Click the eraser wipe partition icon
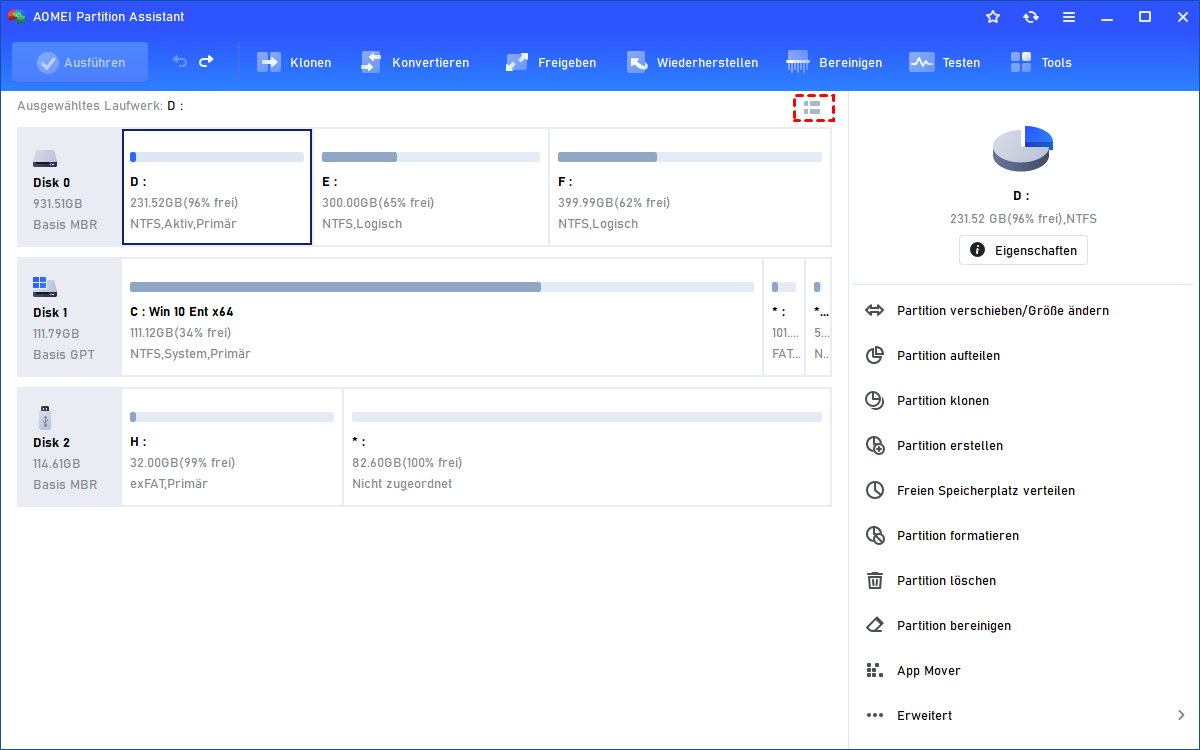Image resolution: width=1200 pixels, height=750 pixels. tap(875, 626)
